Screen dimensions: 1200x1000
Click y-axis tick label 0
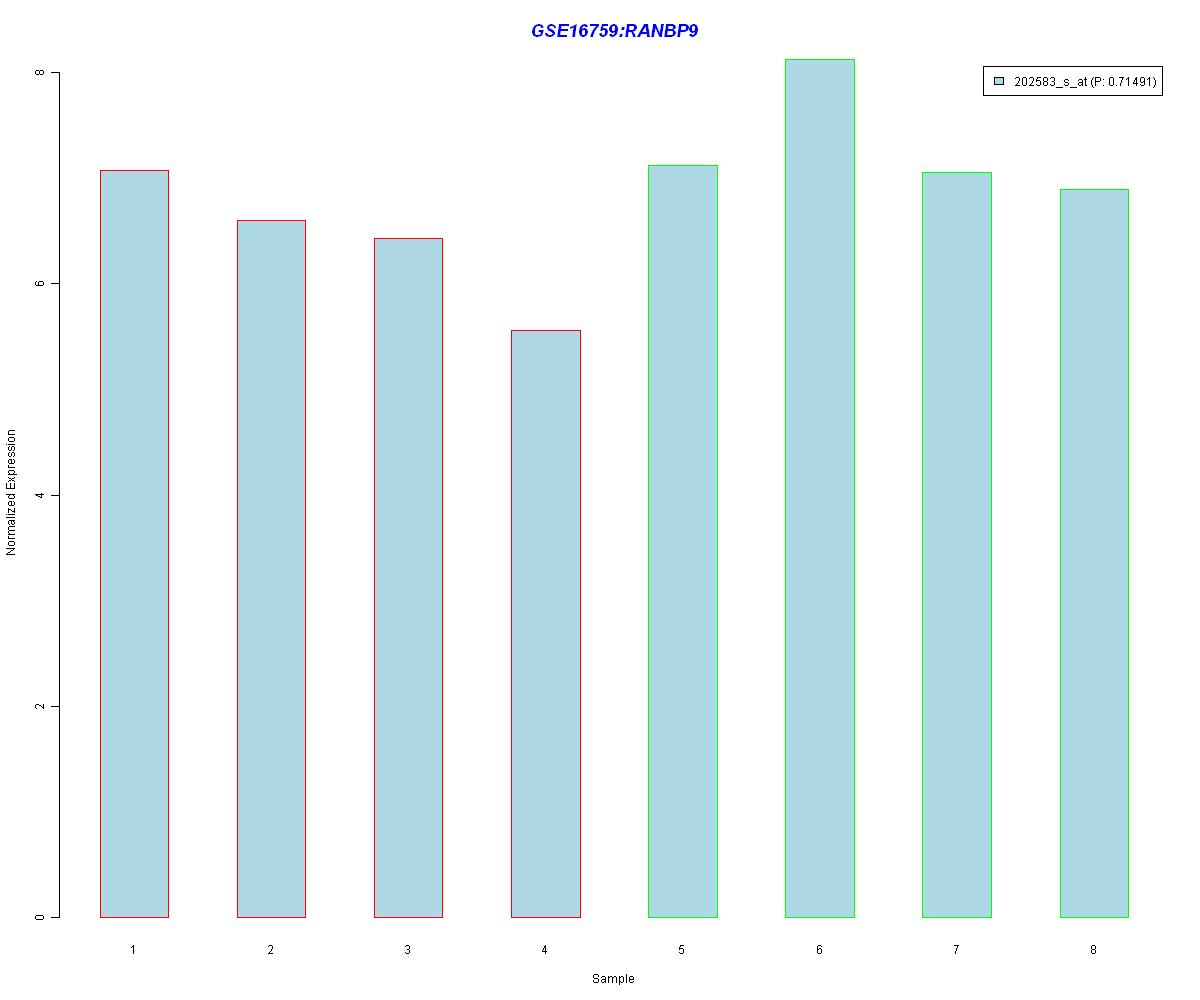tap(39, 917)
